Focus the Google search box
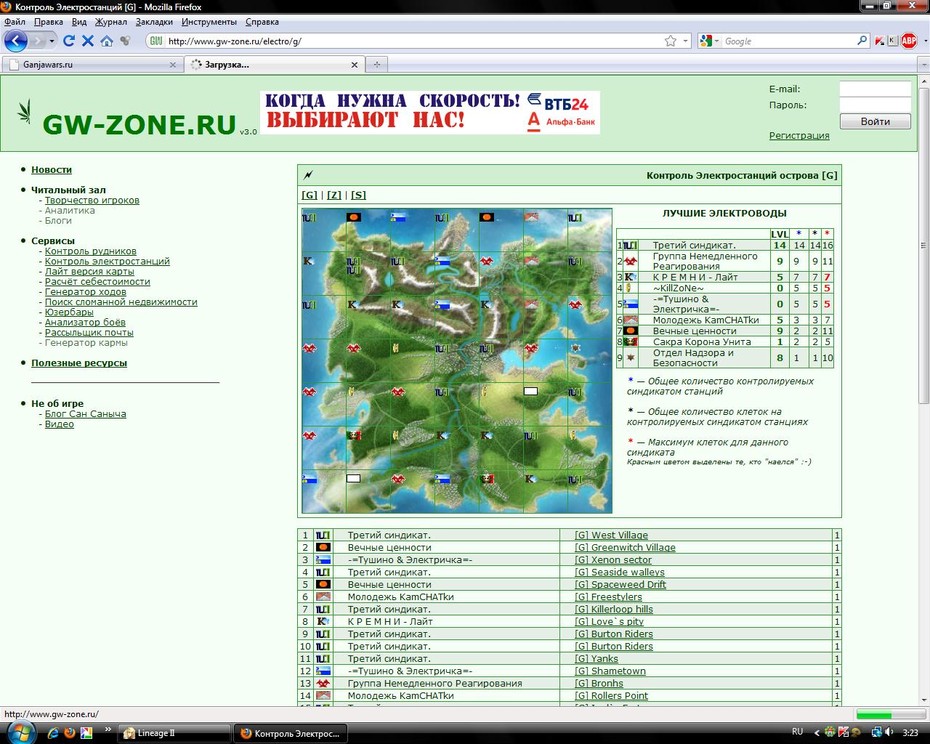 click(x=788, y=41)
